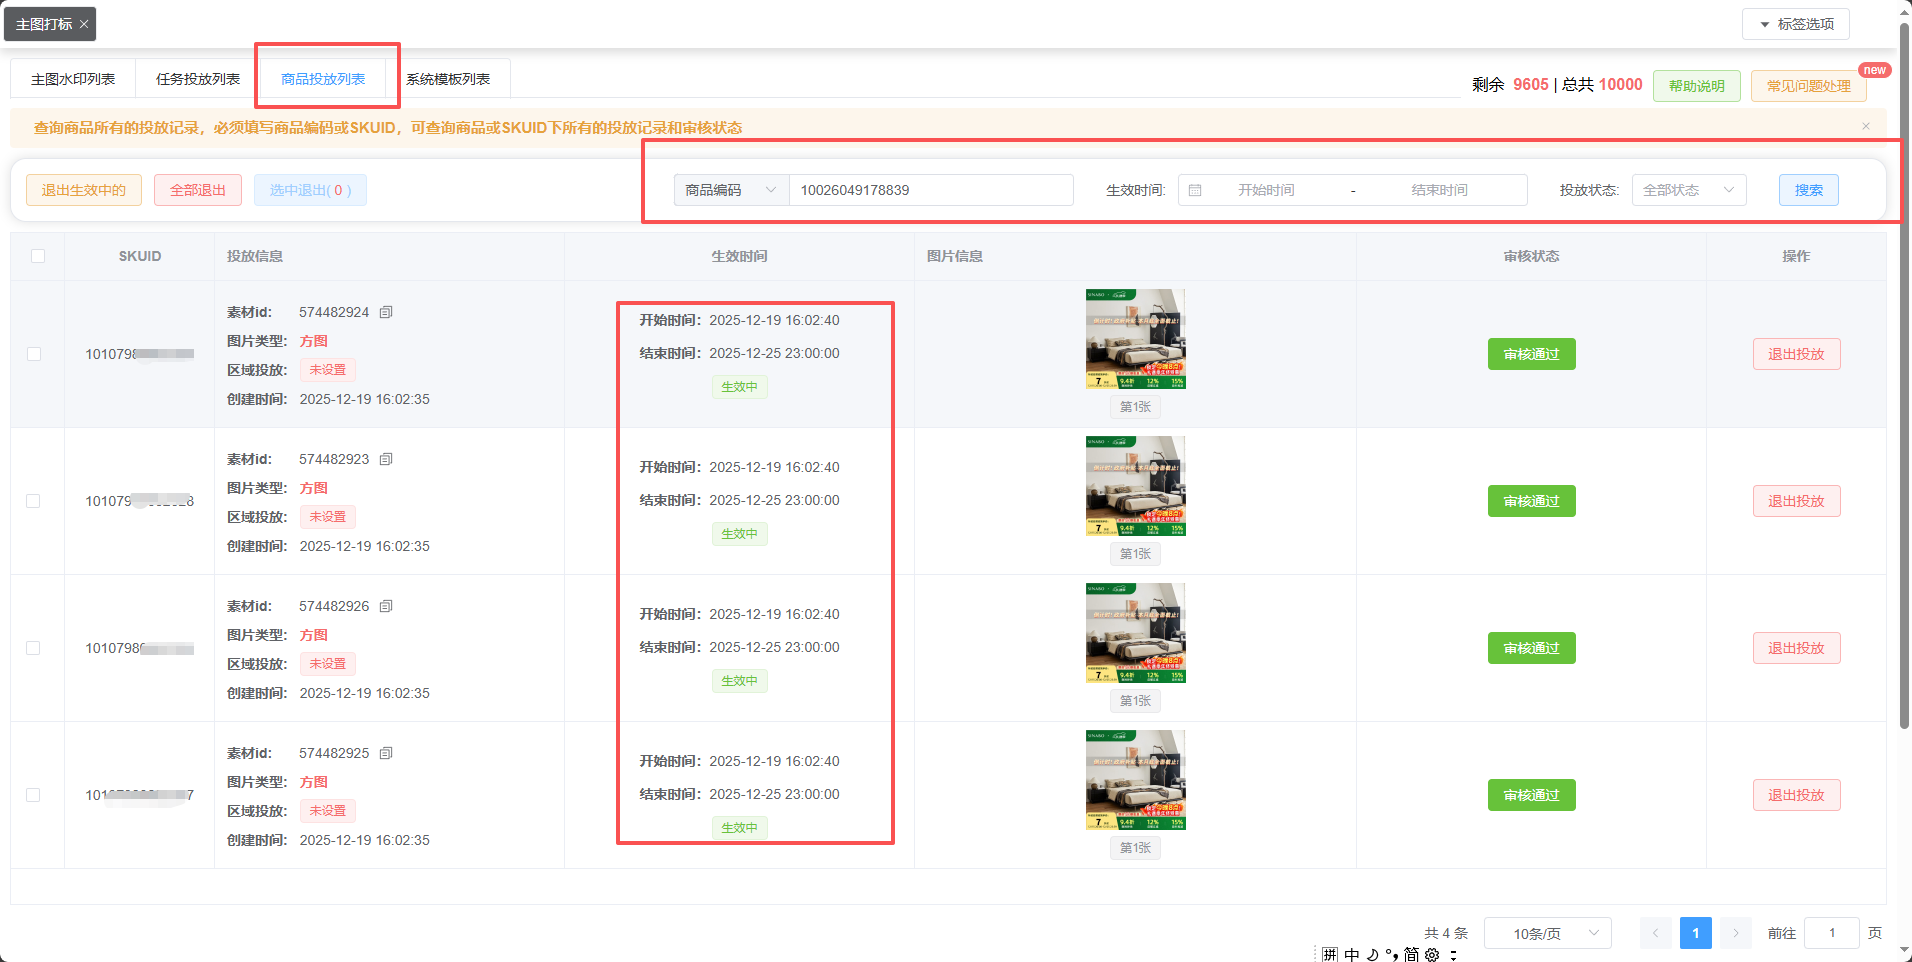
Task: Open the 商品编码 search type dropdown
Action: 731,190
